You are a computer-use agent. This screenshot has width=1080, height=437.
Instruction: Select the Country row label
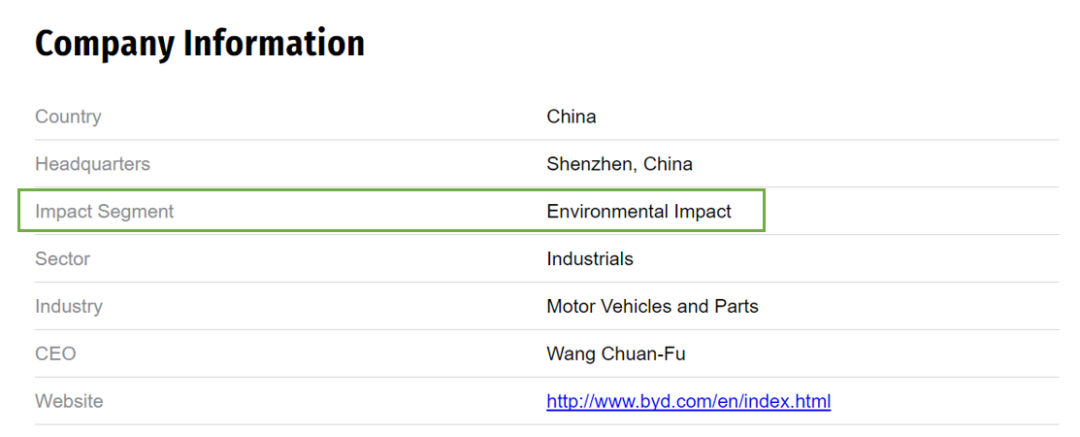click(68, 117)
